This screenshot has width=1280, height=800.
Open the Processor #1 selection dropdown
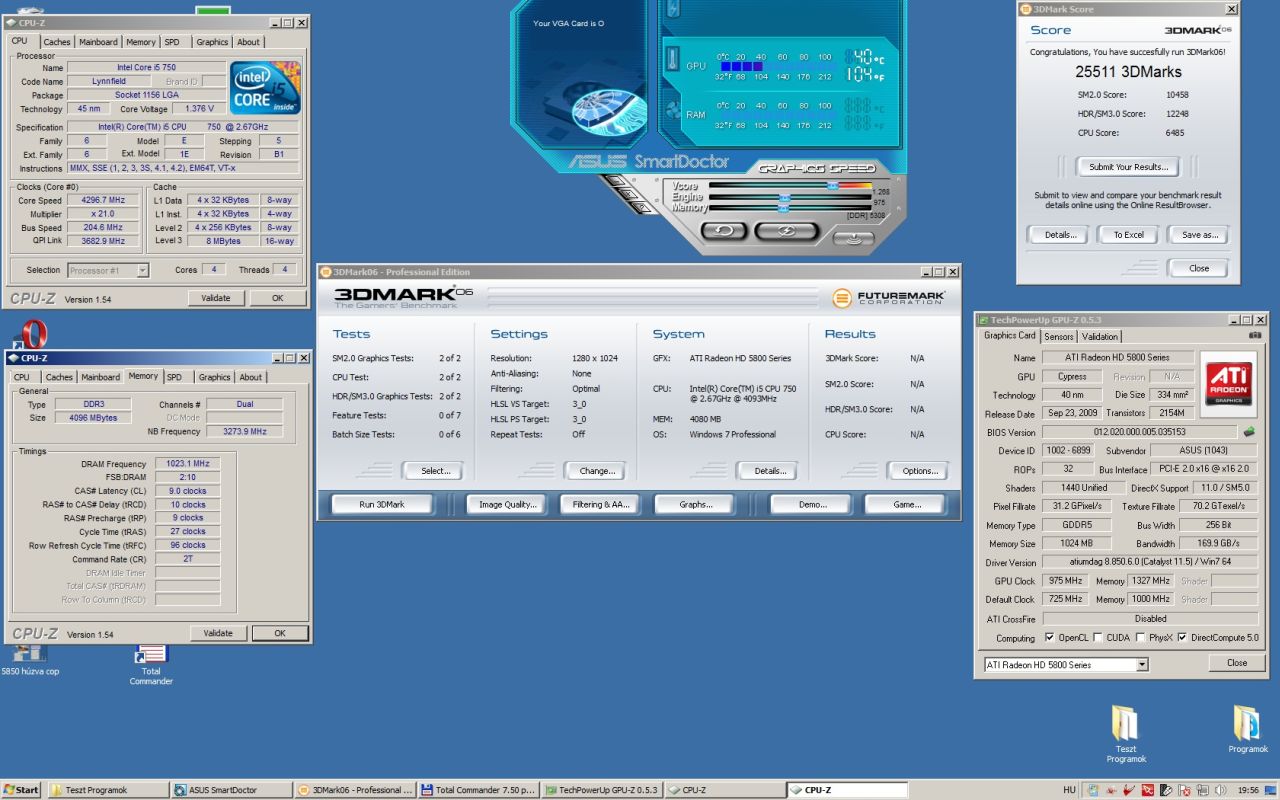pos(142,270)
